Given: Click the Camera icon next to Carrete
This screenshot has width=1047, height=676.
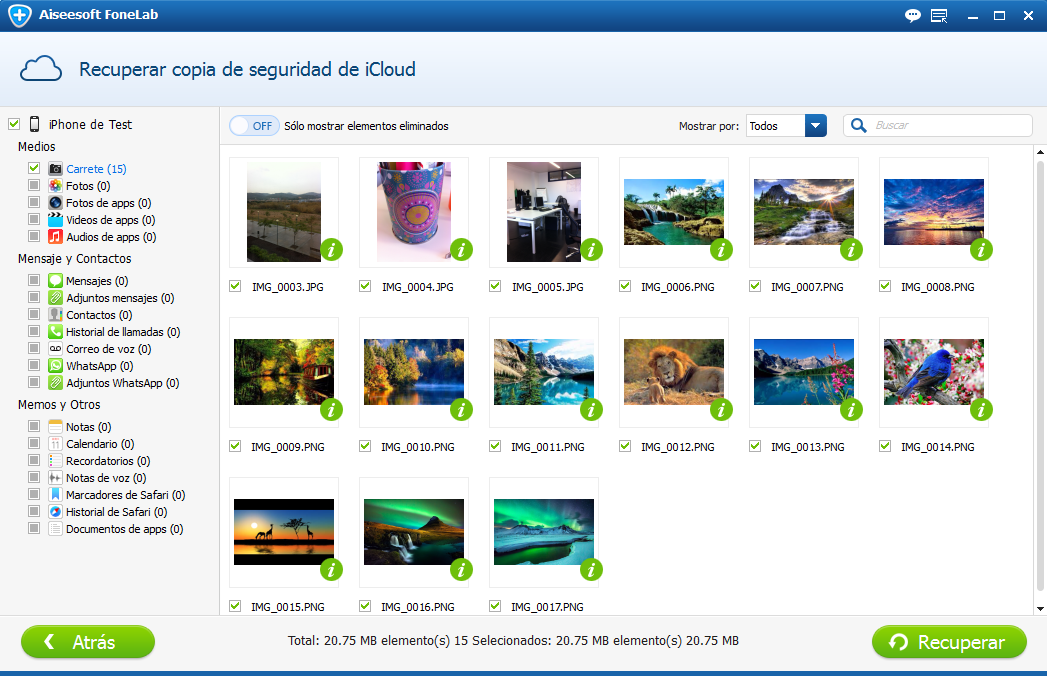Looking at the screenshot, I should (x=55, y=168).
